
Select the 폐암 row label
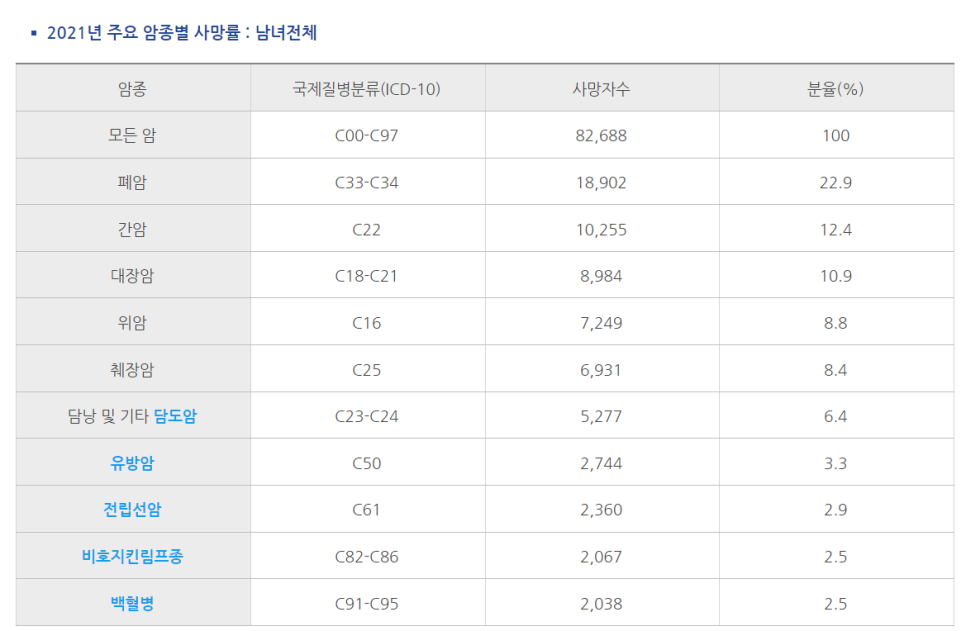(x=132, y=182)
